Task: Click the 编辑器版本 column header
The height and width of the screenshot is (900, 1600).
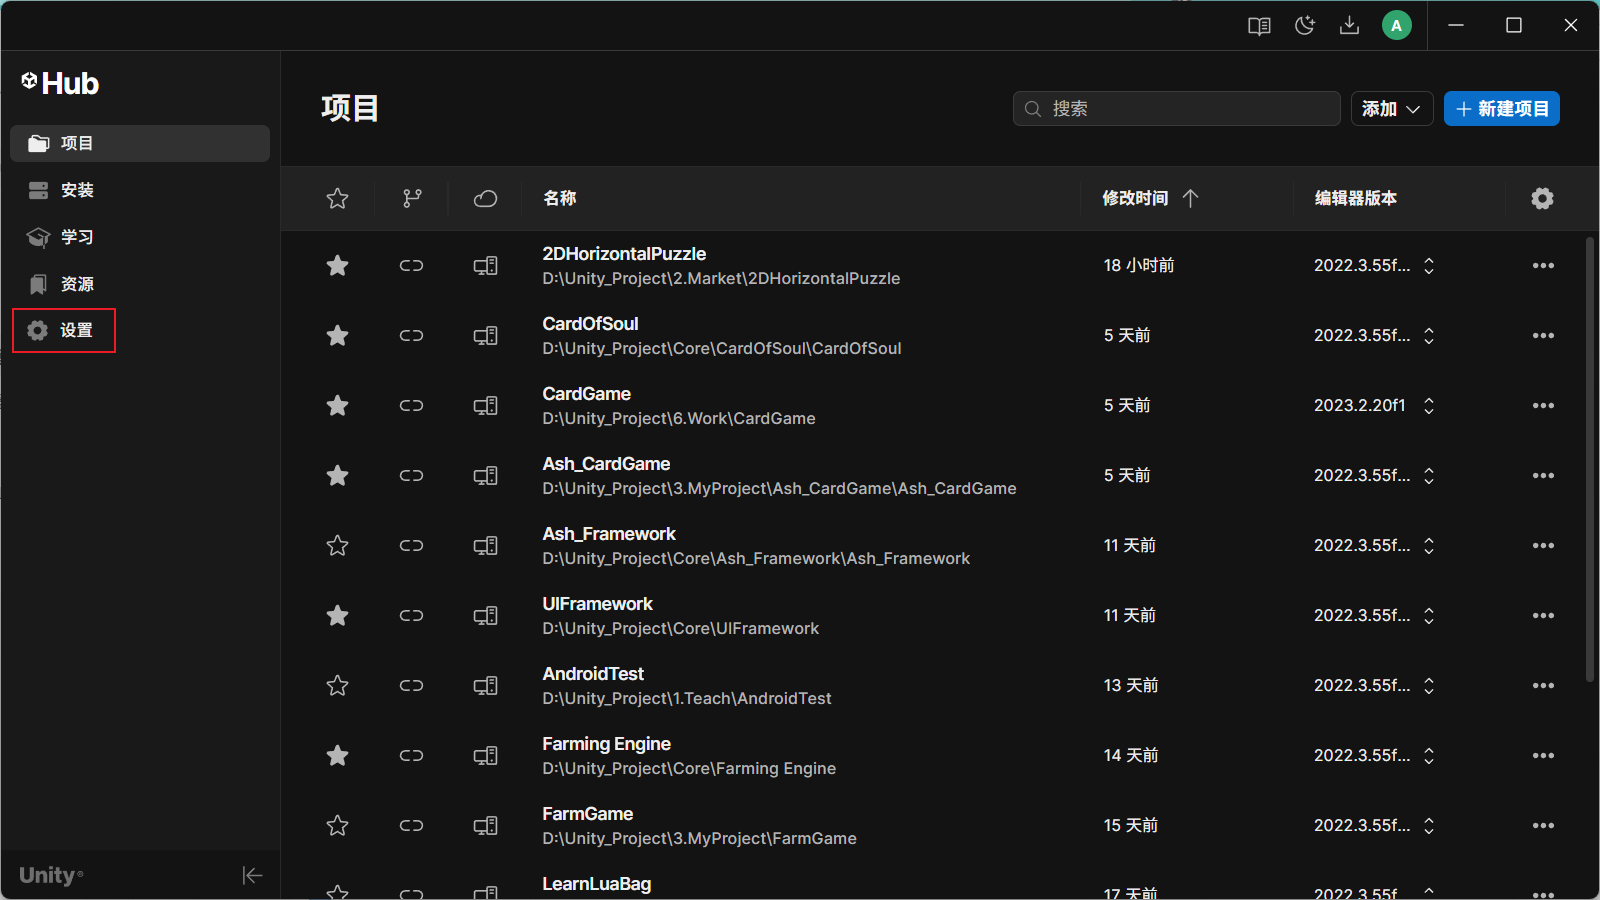Action: (x=1356, y=198)
